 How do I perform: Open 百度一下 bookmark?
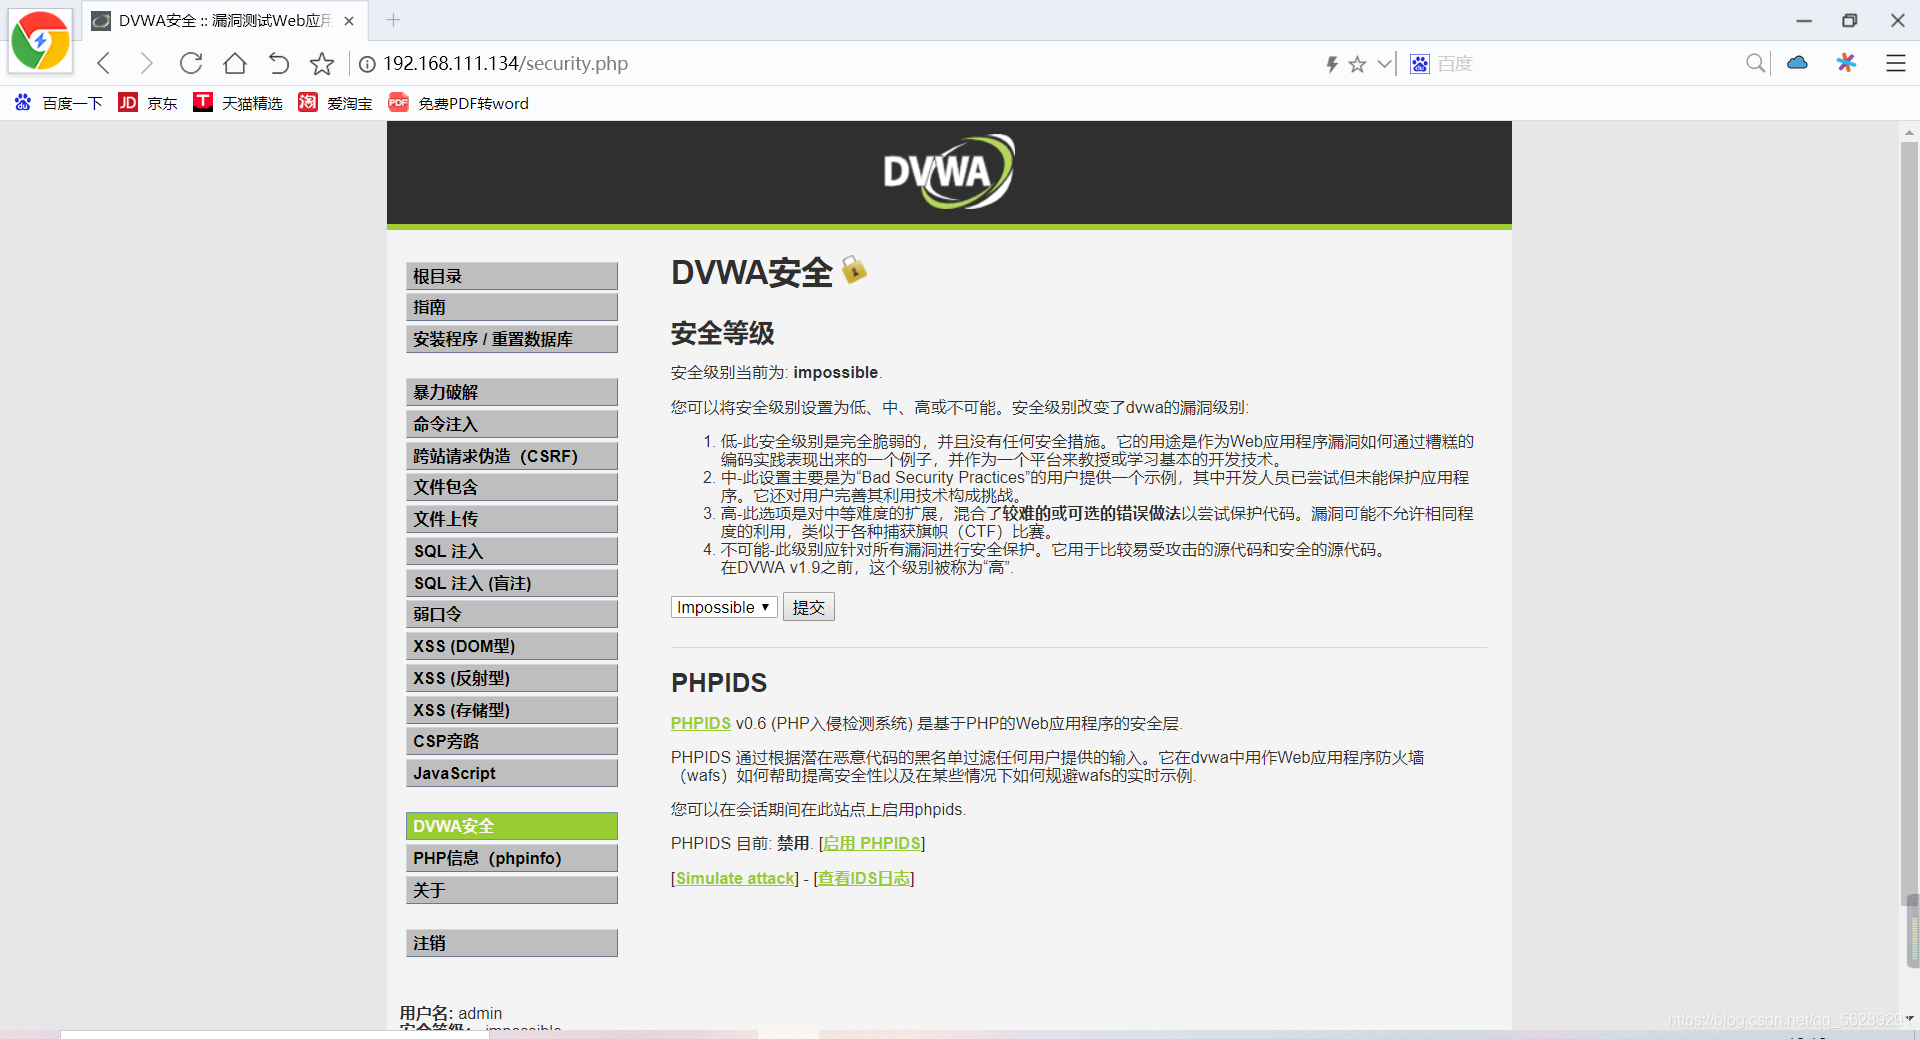click(x=59, y=103)
